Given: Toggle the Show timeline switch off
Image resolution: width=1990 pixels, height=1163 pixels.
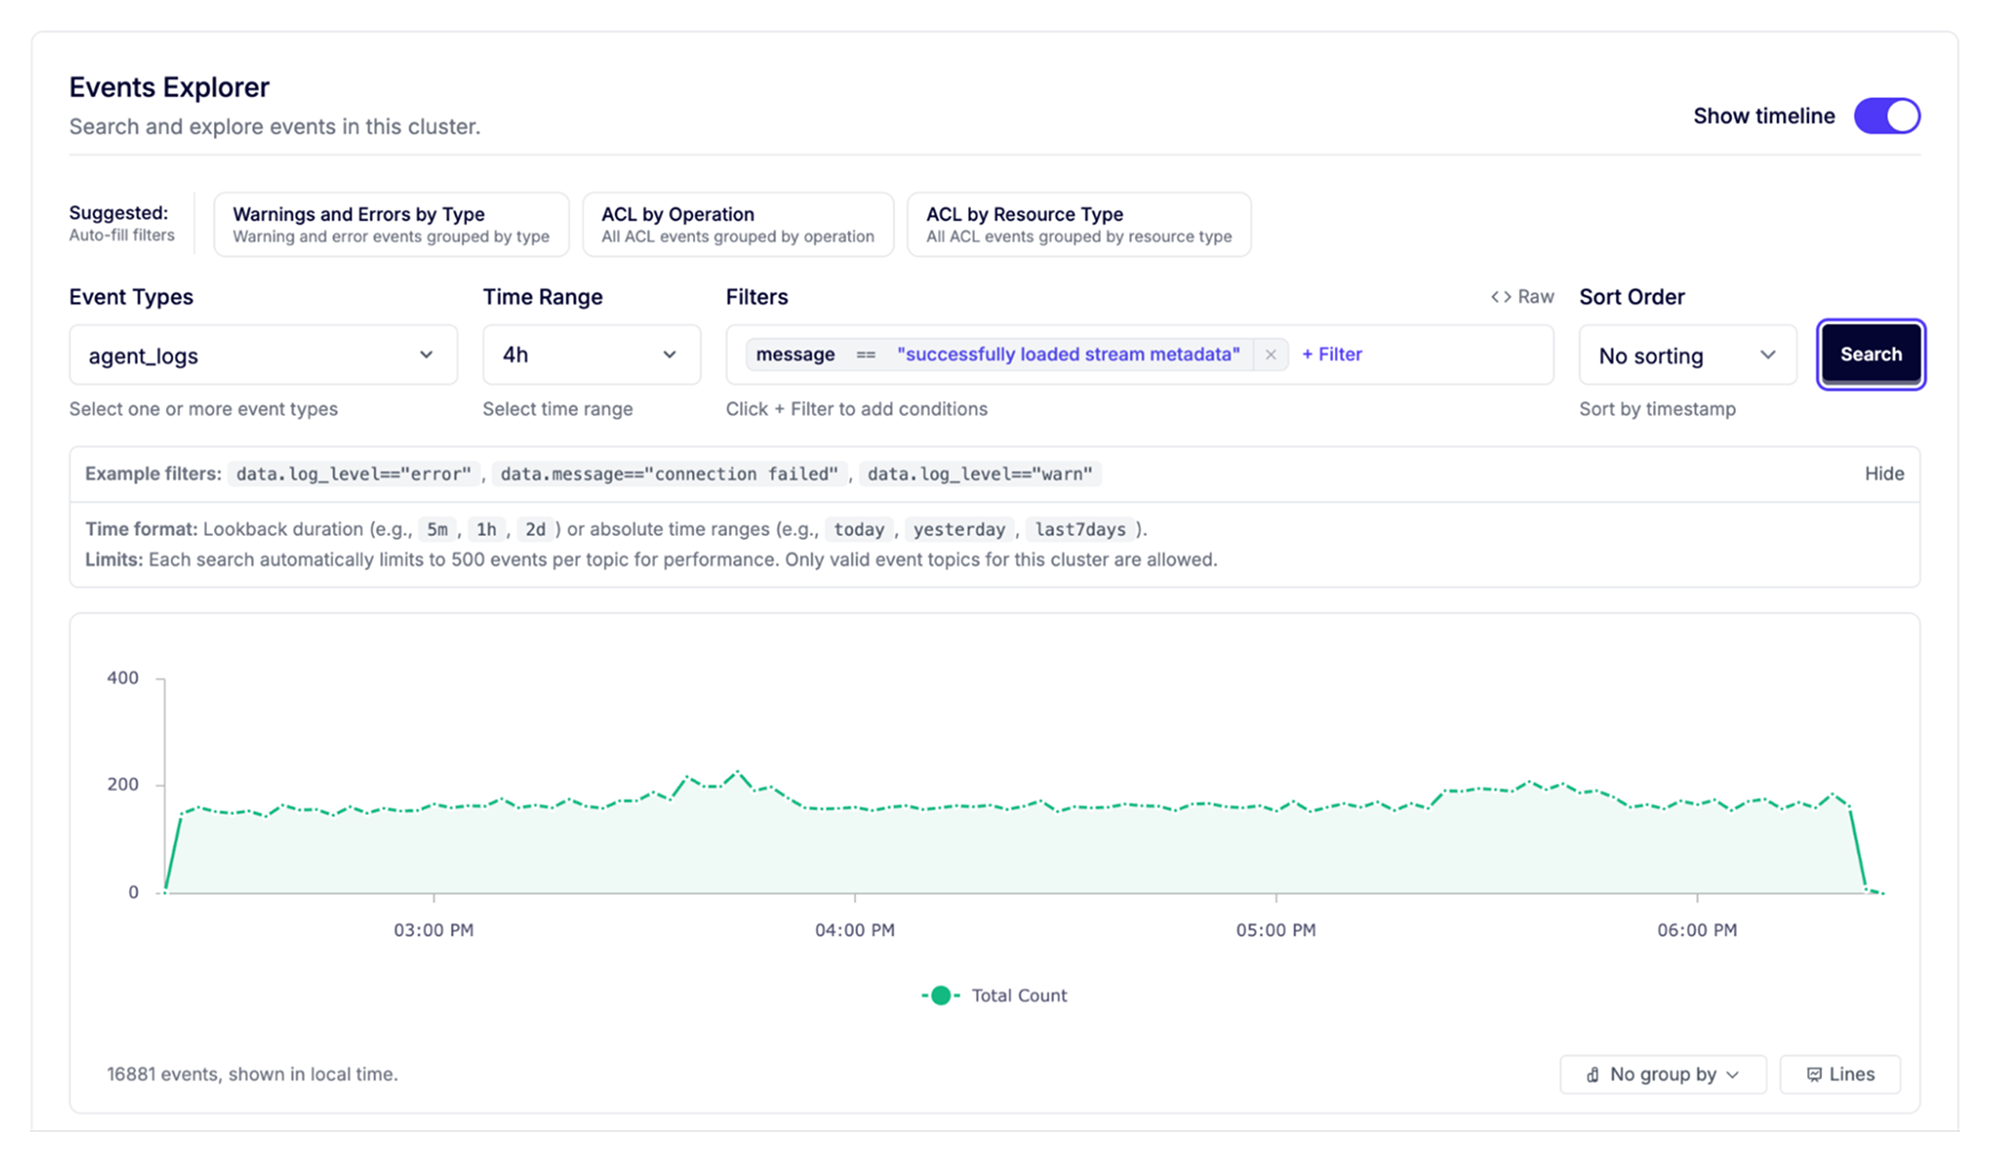Looking at the screenshot, I should point(1886,116).
